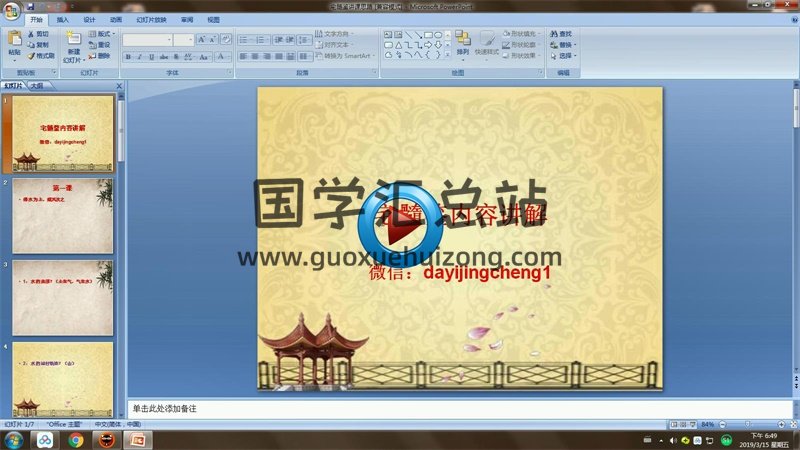Open the Animations (动画) ribbon tab
Image resolution: width=800 pixels, height=450 pixels.
[116, 20]
